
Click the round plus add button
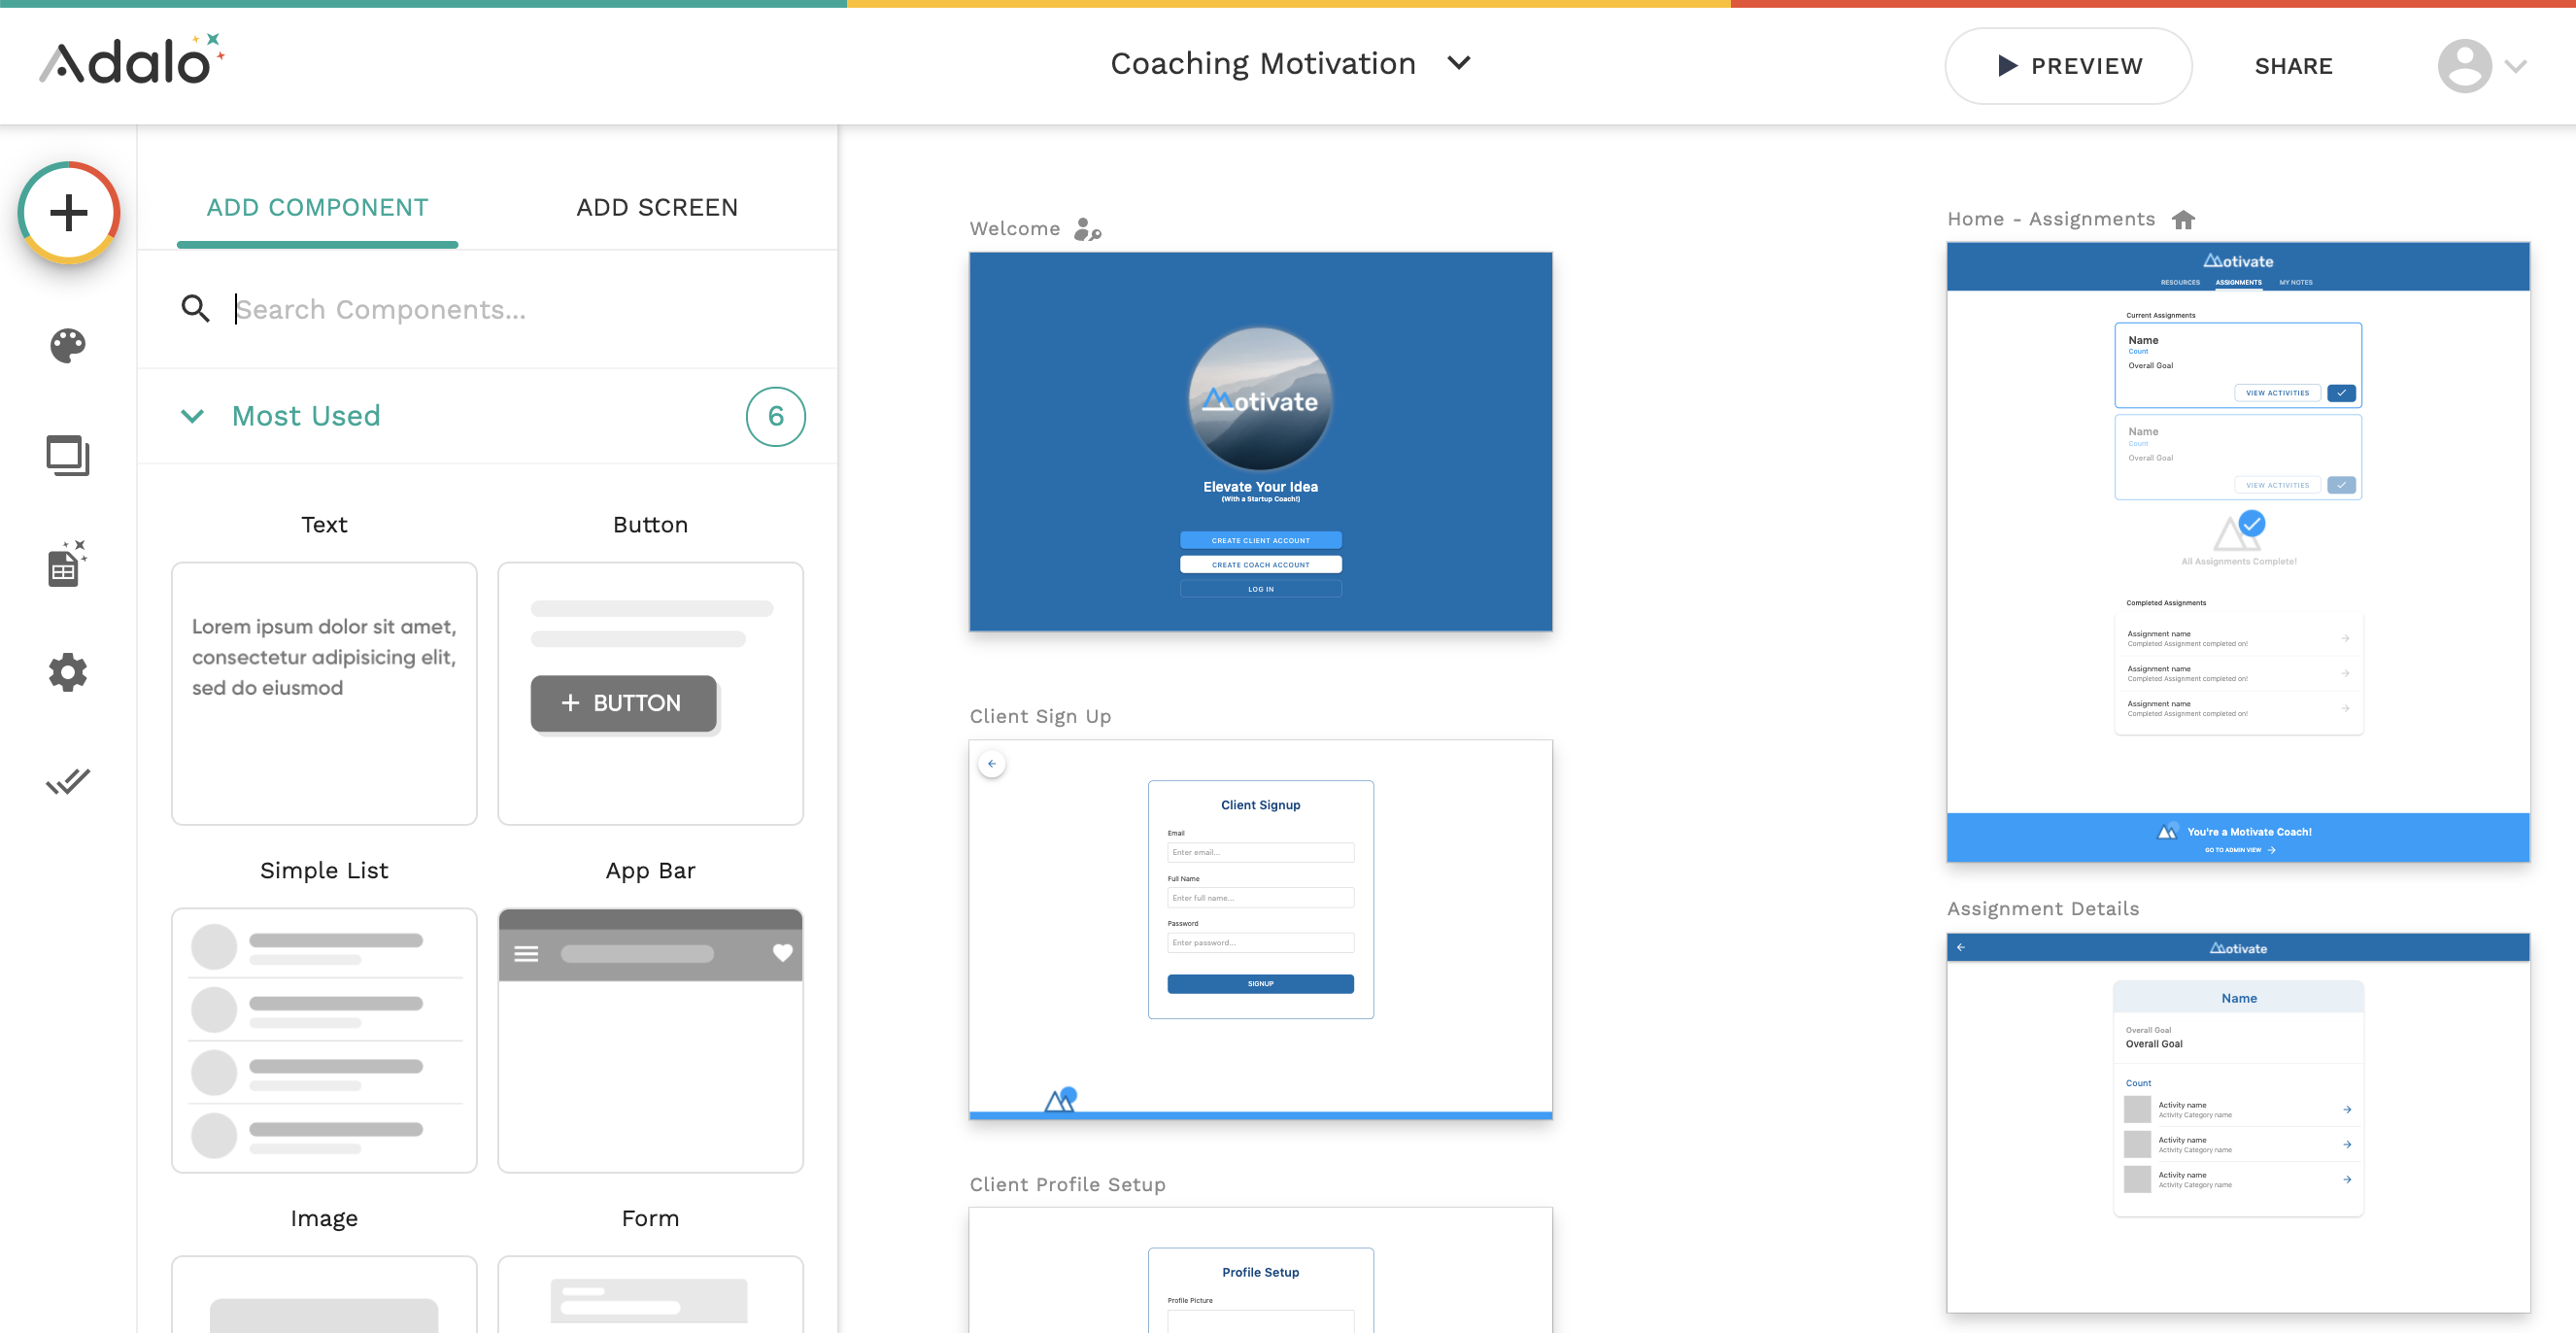(x=69, y=212)
